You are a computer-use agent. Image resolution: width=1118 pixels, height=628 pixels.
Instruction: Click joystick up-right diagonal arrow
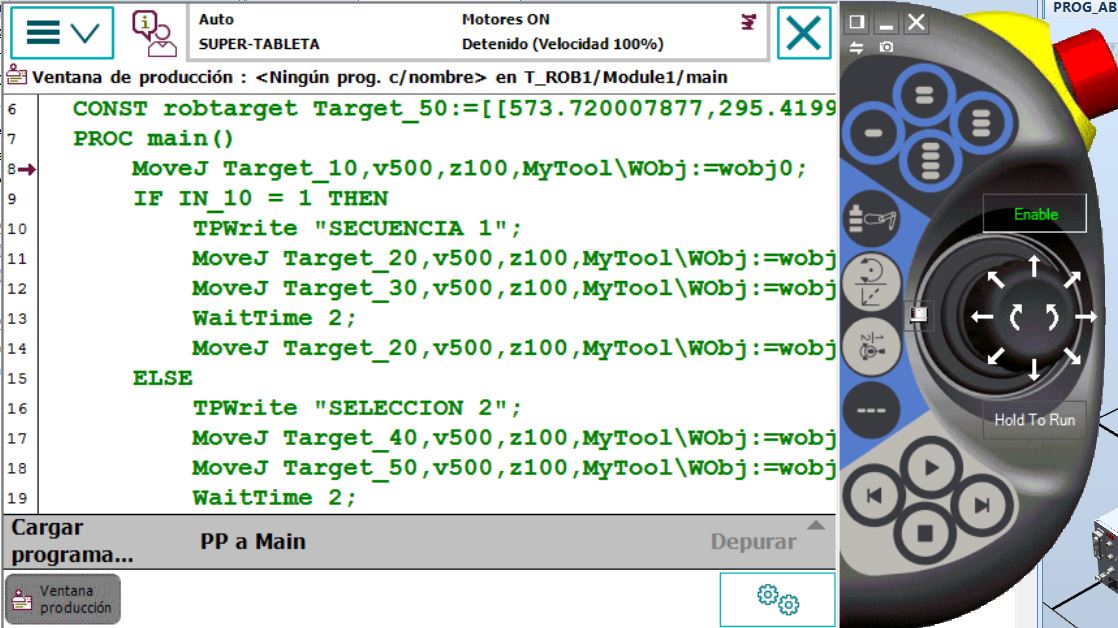coord(1073,279)
